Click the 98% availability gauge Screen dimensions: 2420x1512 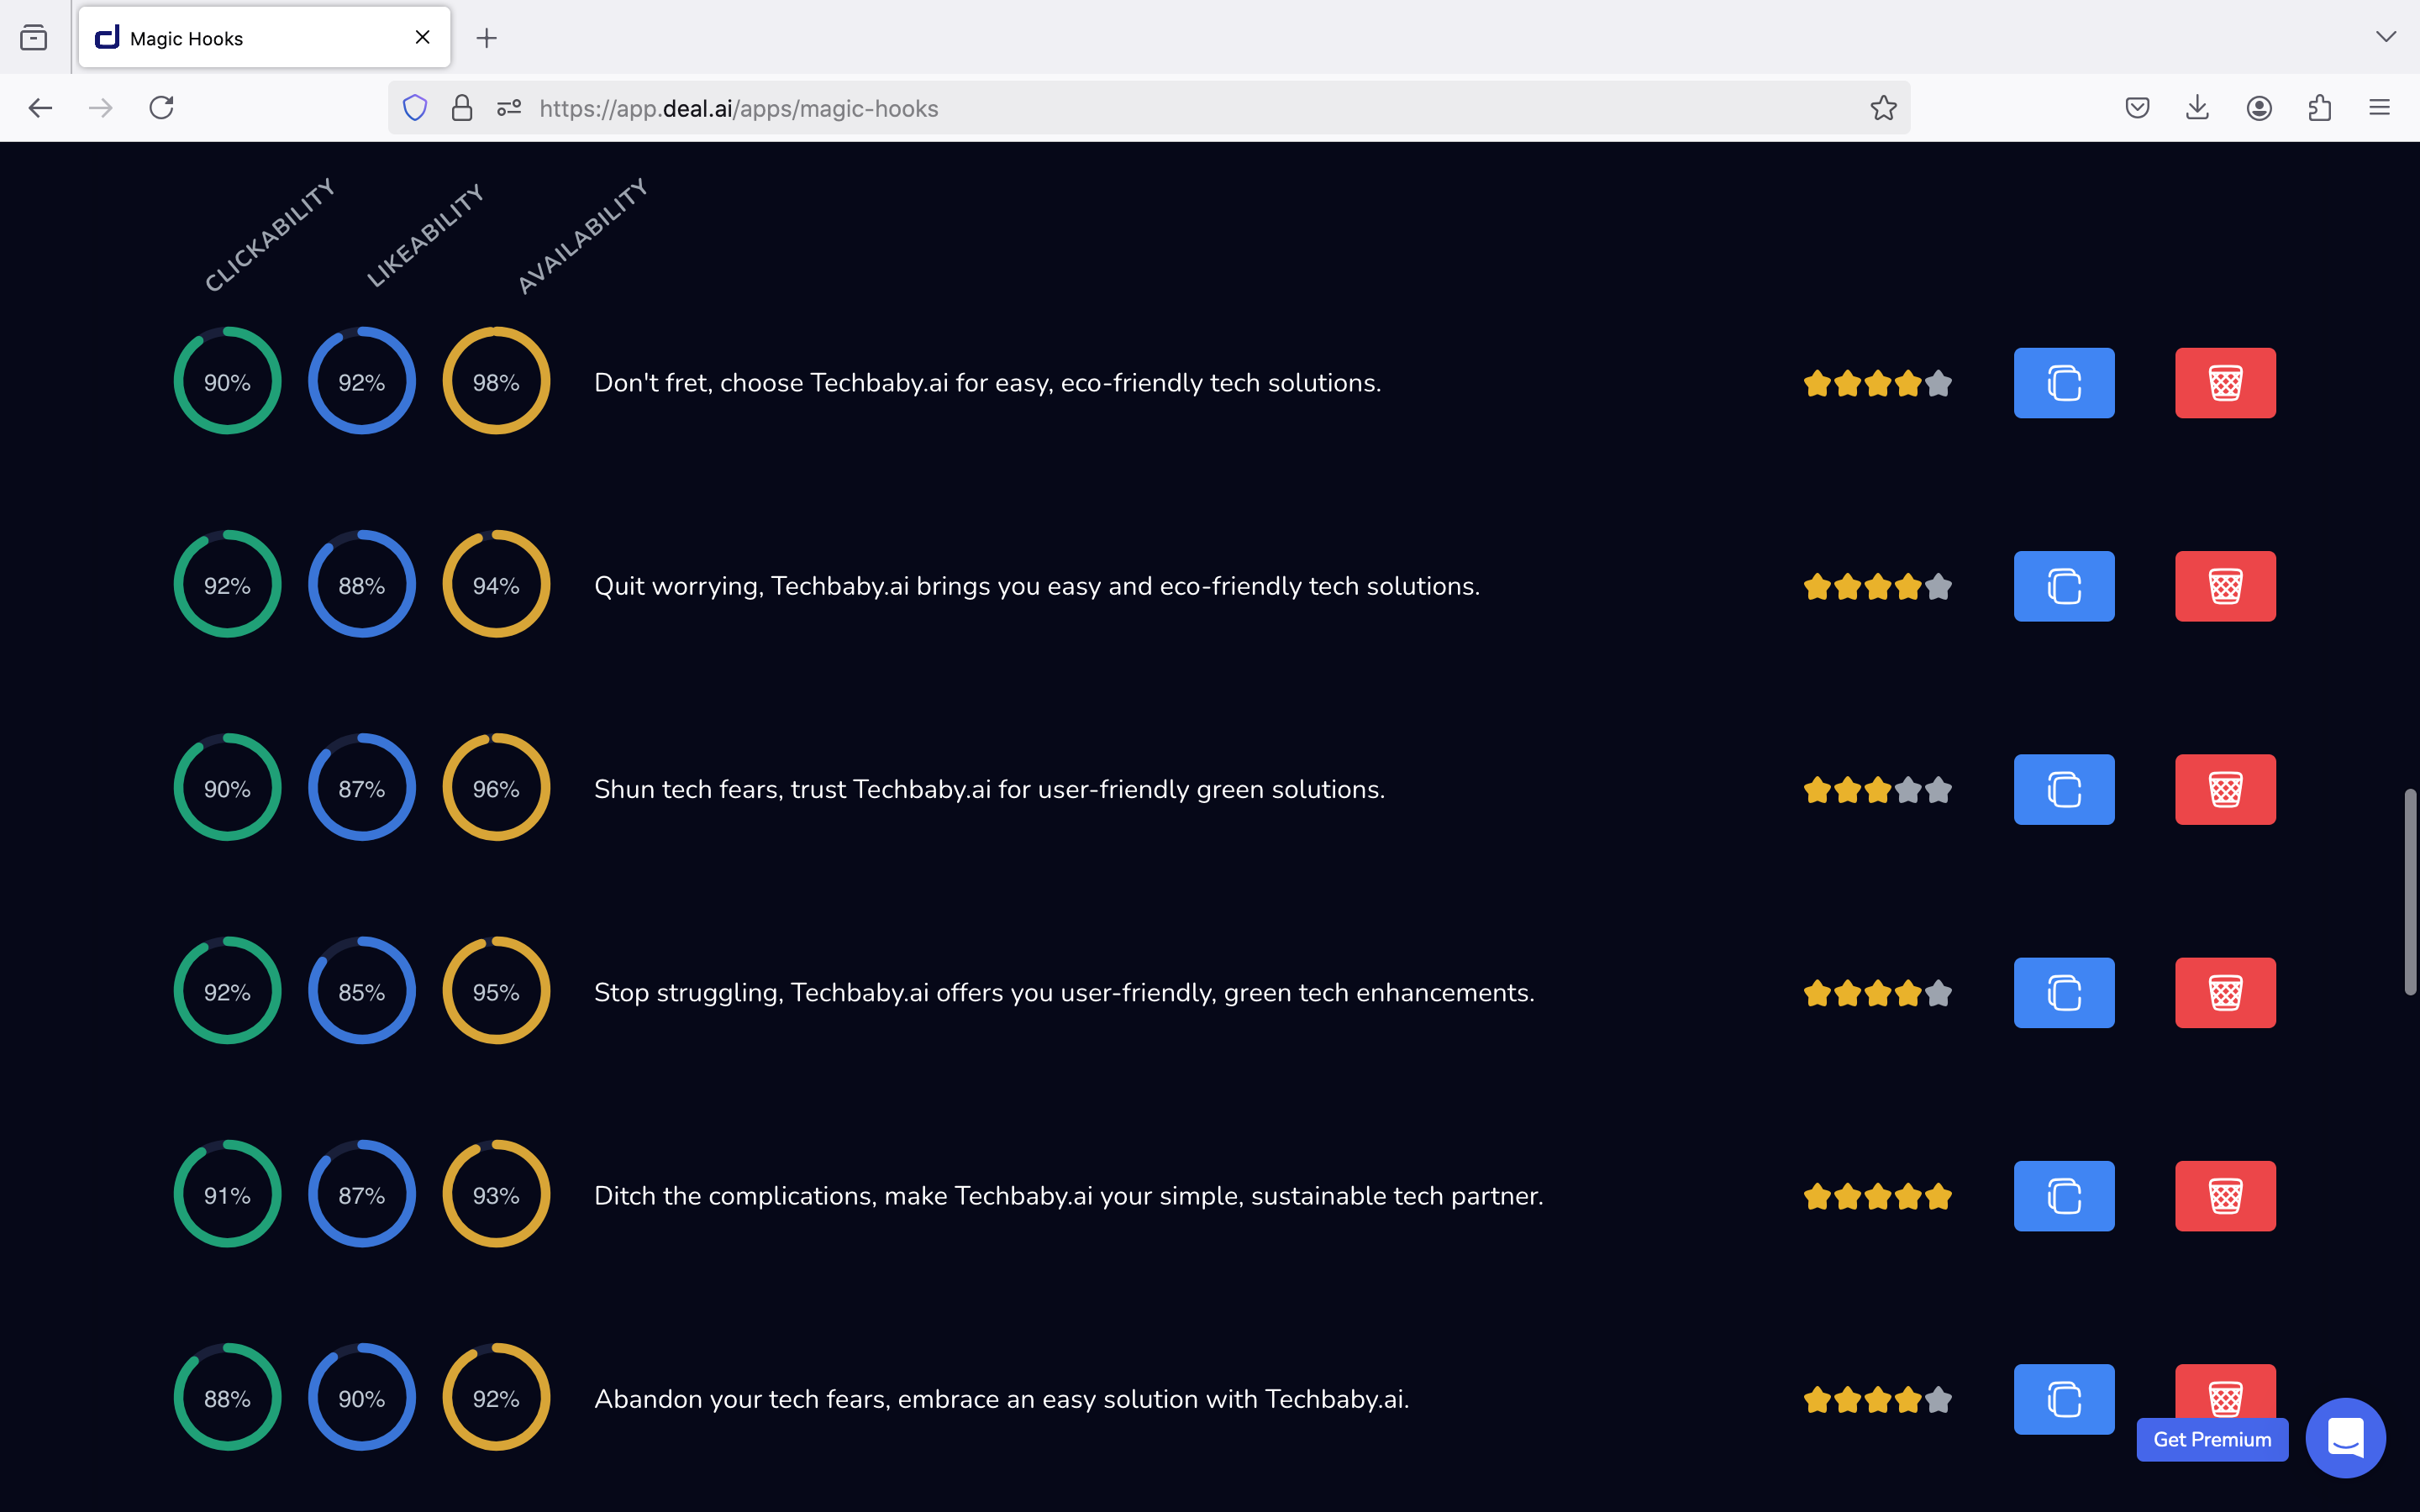pos(496,382)
